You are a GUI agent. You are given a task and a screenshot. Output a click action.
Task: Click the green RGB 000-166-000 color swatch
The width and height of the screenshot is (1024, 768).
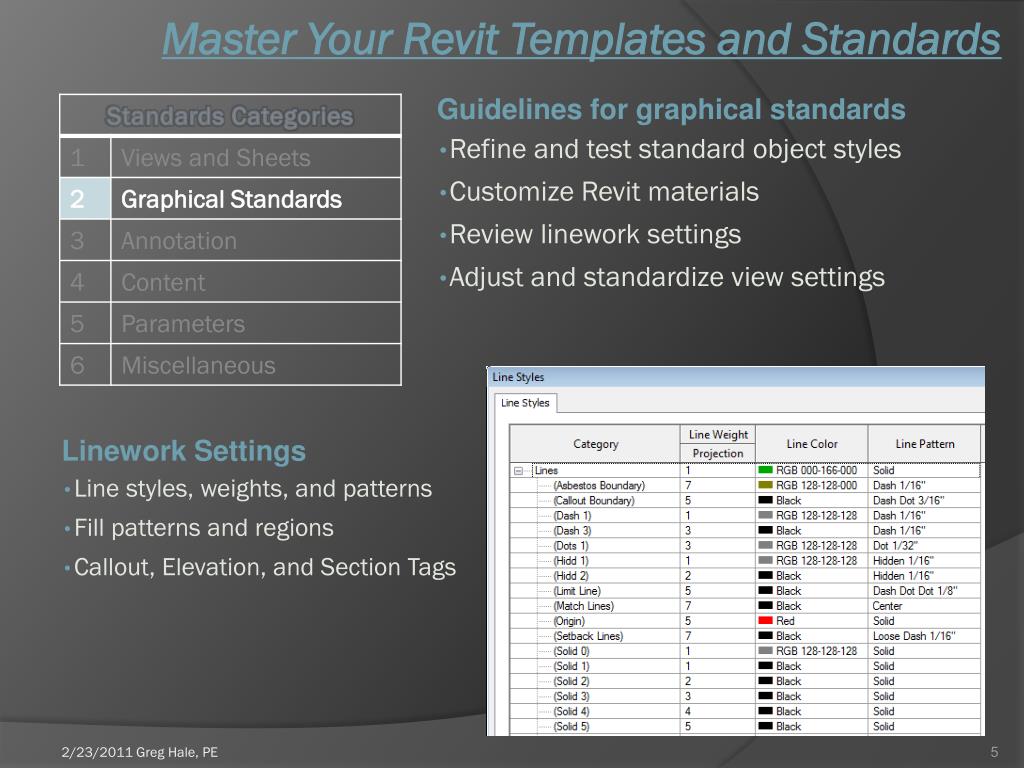tap(765, 470)
